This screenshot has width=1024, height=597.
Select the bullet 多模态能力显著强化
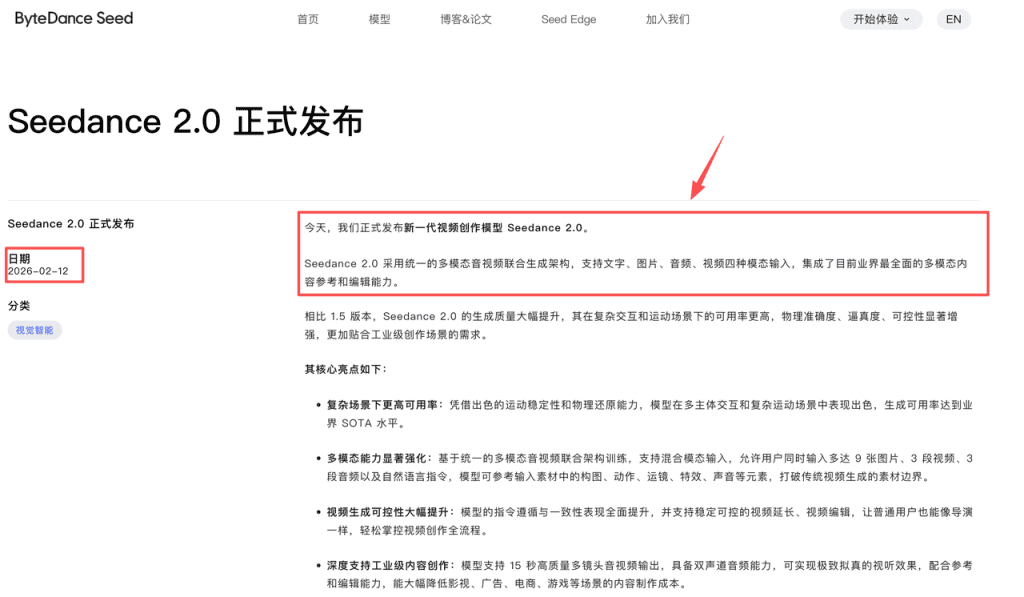pyautogui.click(x=650, y=468)
